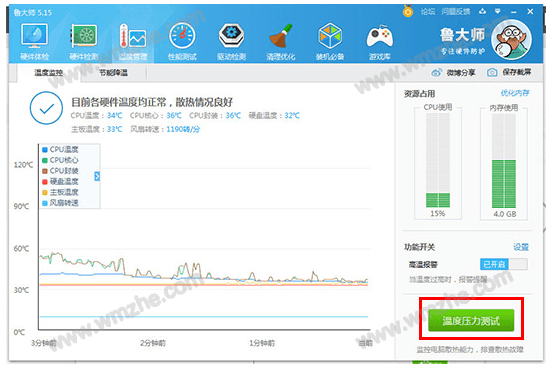
Task: Click the 微博分享 text
Action: coord(460,73)
